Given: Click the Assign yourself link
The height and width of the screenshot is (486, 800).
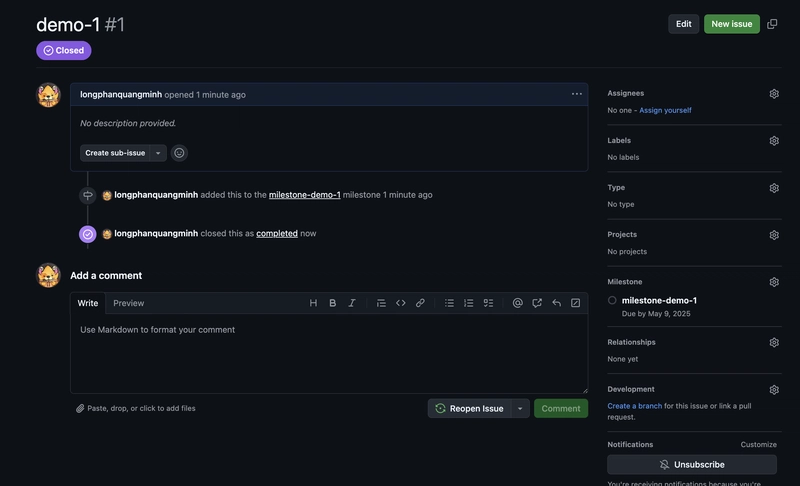Looking at the screenshot, I should [665, 110].
